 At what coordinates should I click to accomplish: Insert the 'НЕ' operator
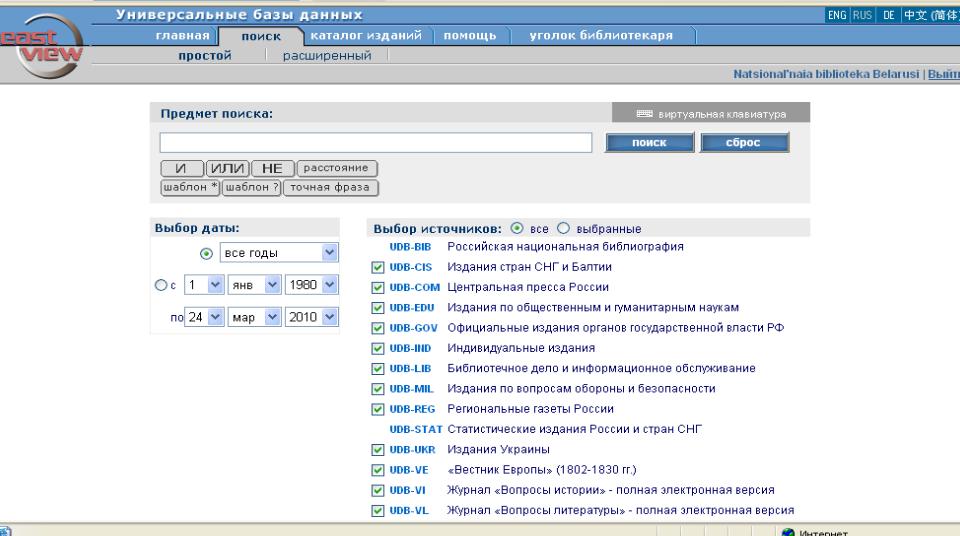click(272, 168)
